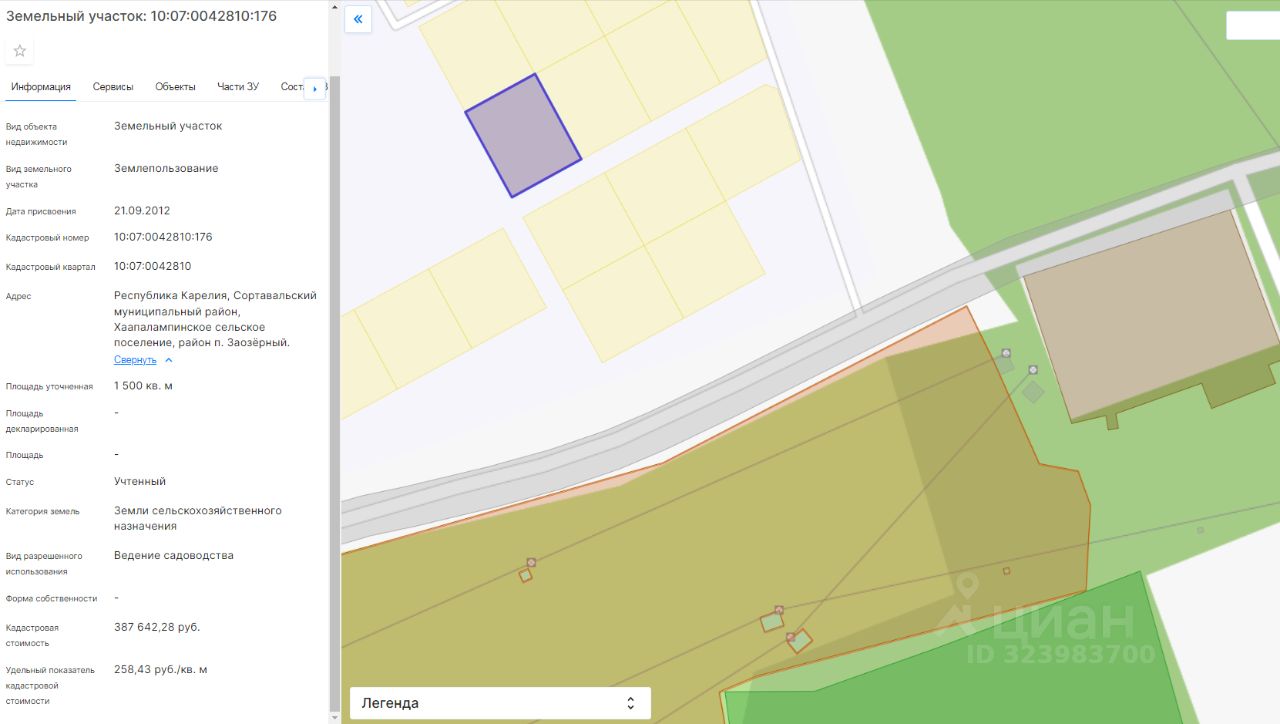This screenshot has height=724, width=1280.
Task: Open the Части ЗУ tab
Action: (238, 87)
